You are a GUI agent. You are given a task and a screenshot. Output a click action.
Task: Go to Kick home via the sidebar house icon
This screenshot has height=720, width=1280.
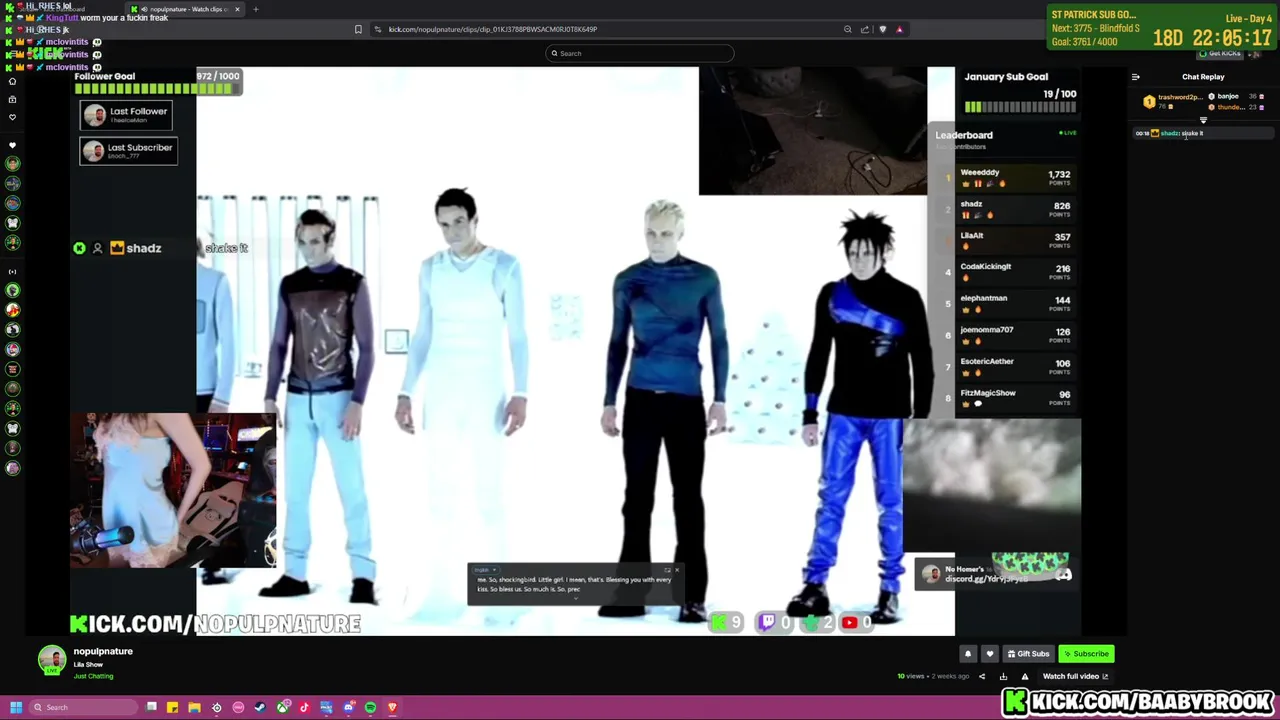pos(12,81)
